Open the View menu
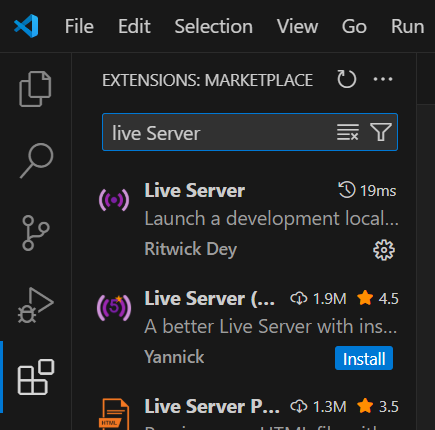The image size is (435, 430). (297, 26)
